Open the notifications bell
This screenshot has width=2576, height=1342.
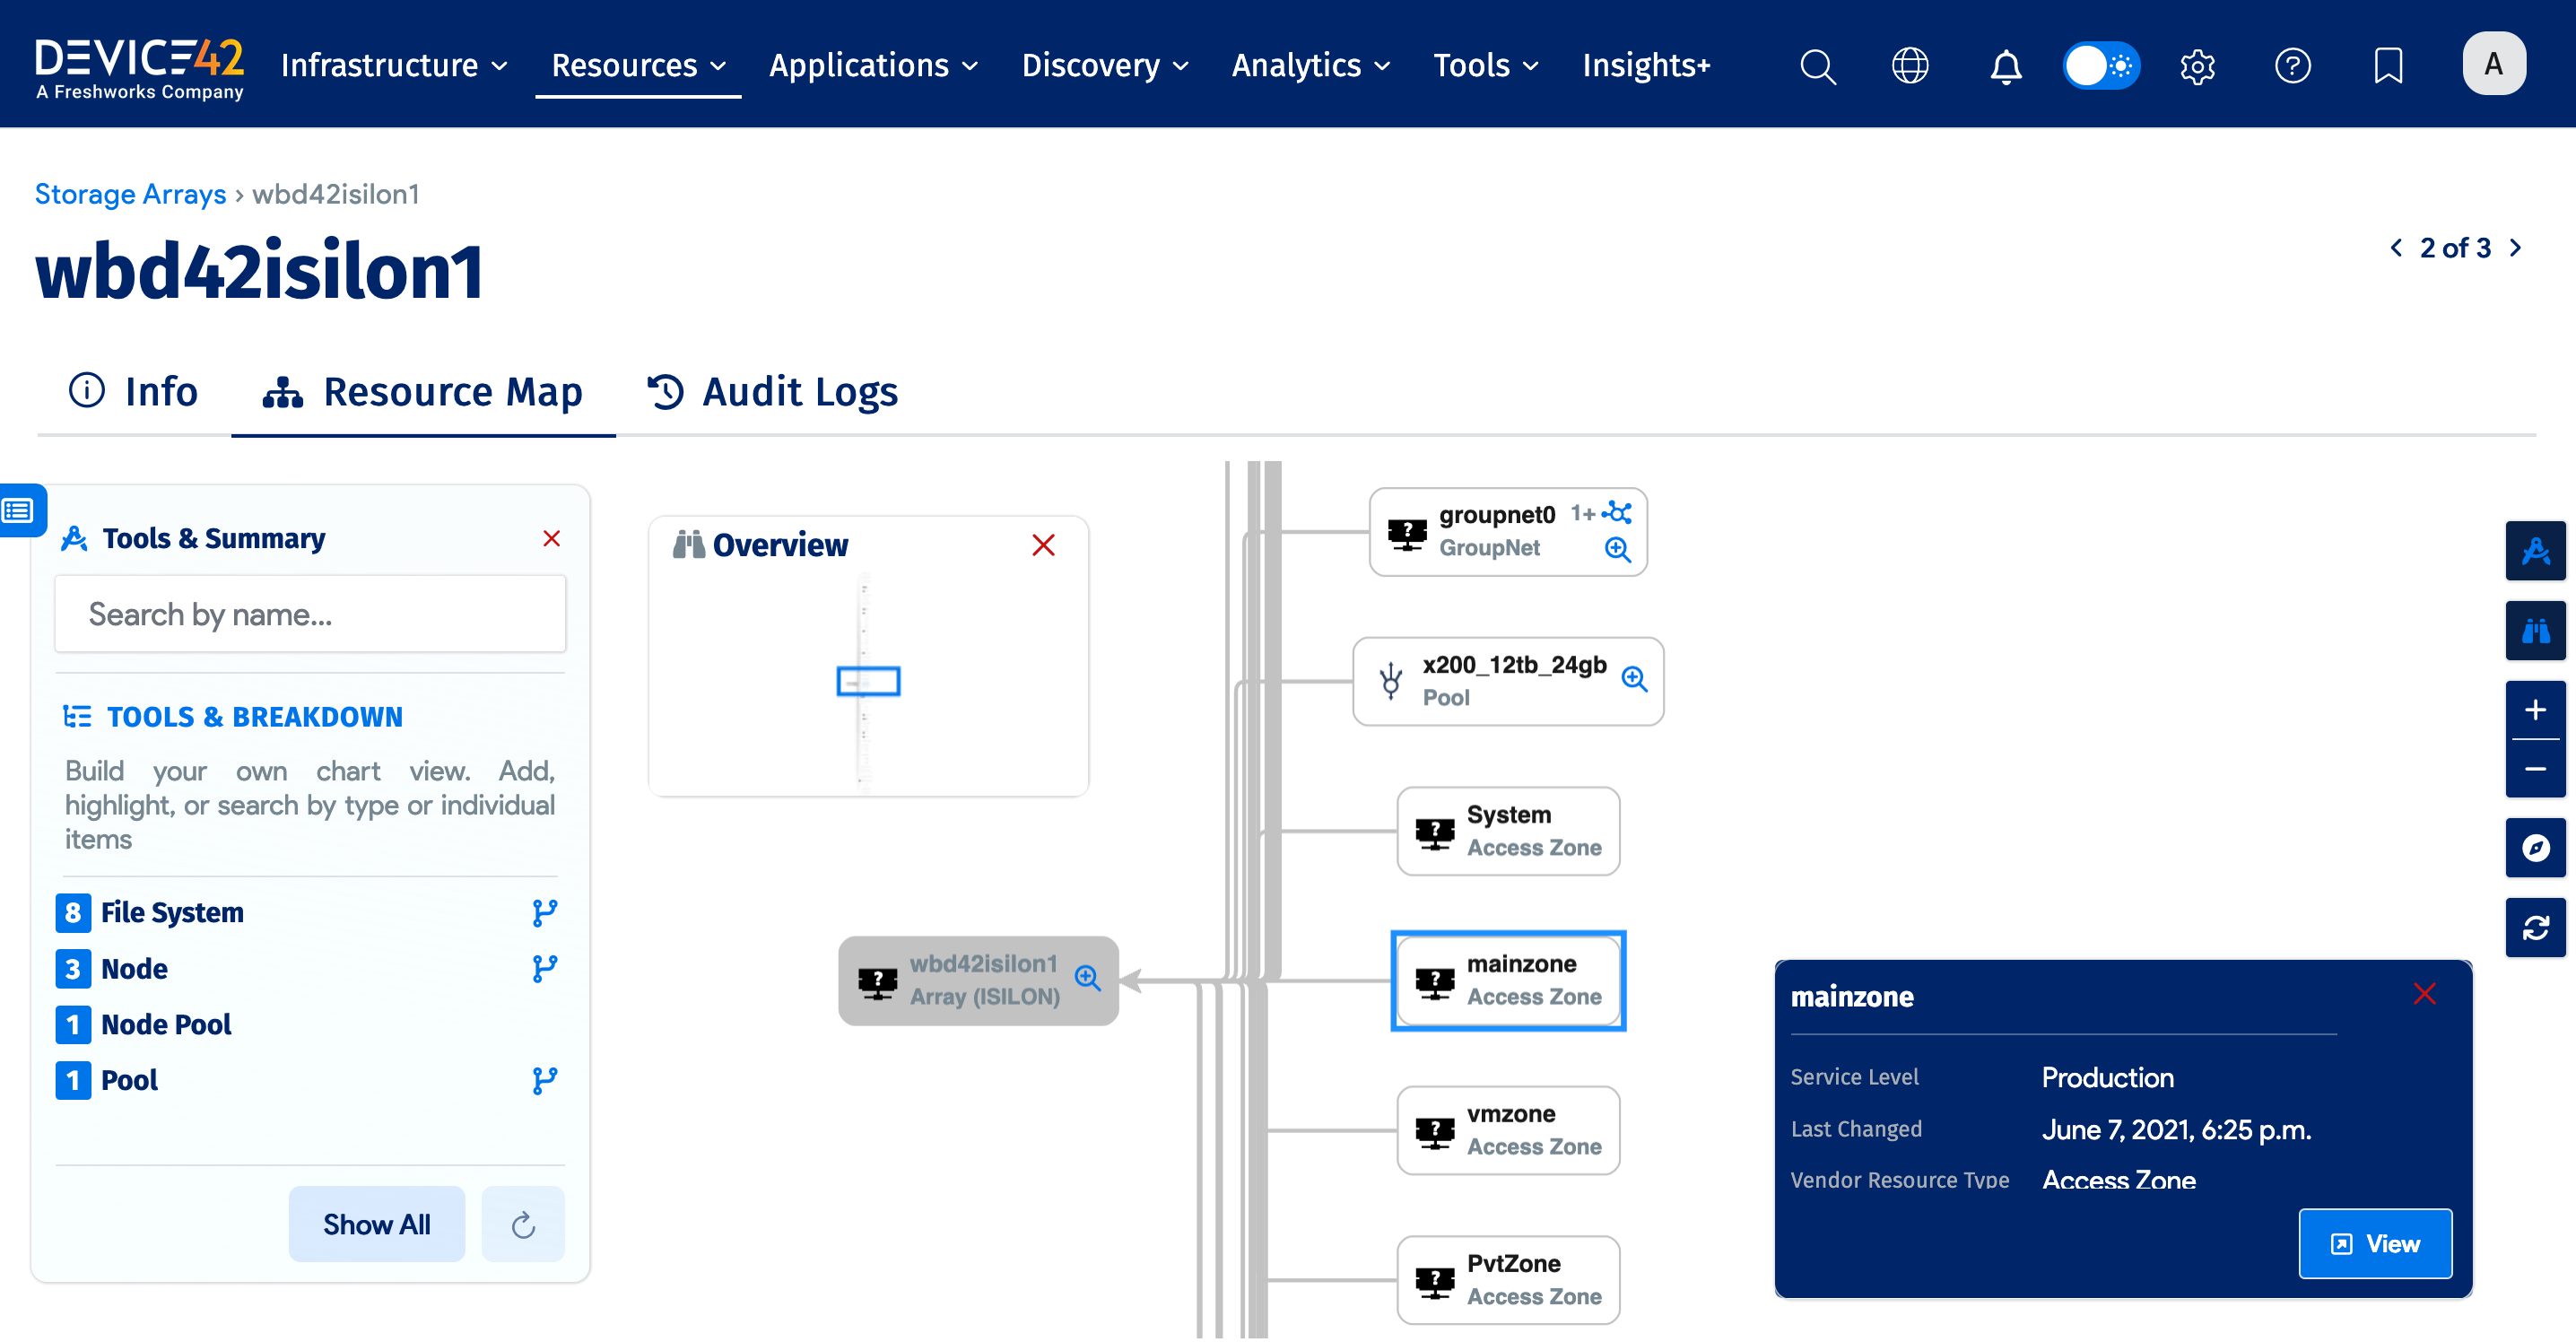2005,65
